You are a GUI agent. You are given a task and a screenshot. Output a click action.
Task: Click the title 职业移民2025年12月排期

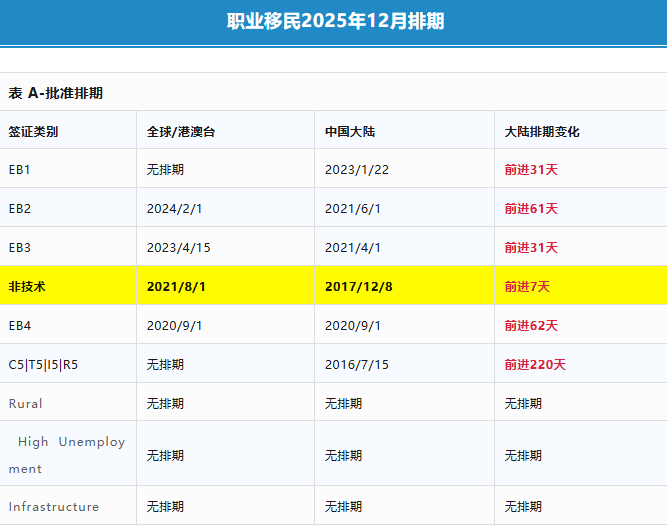pyautogui.click(x=335, y=21)
